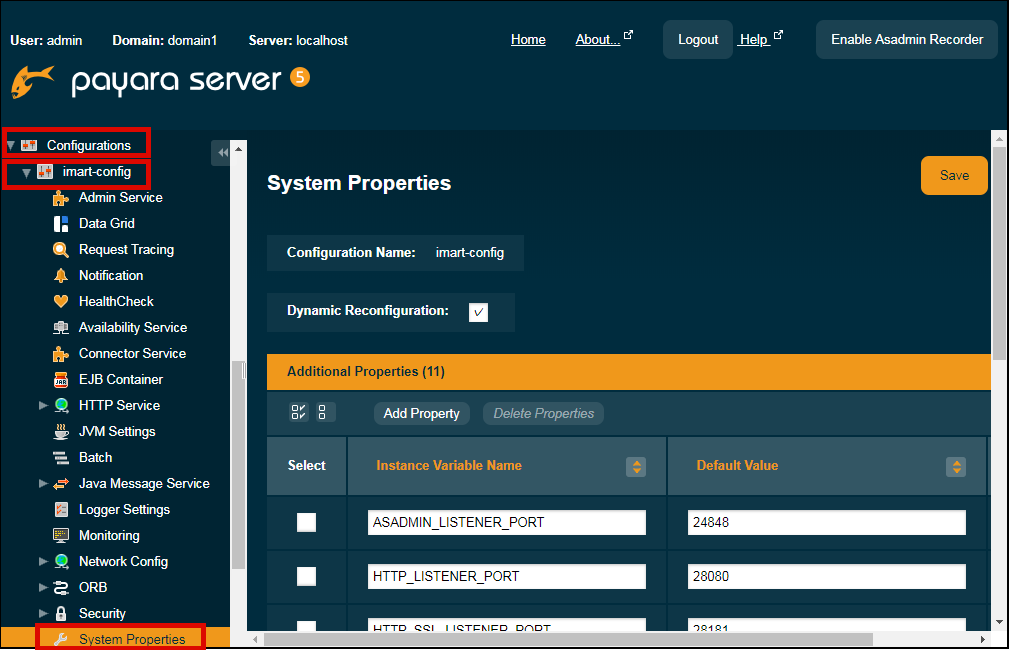Select JVM Settings in the tree
The image size is (1009, 650).
117,432
